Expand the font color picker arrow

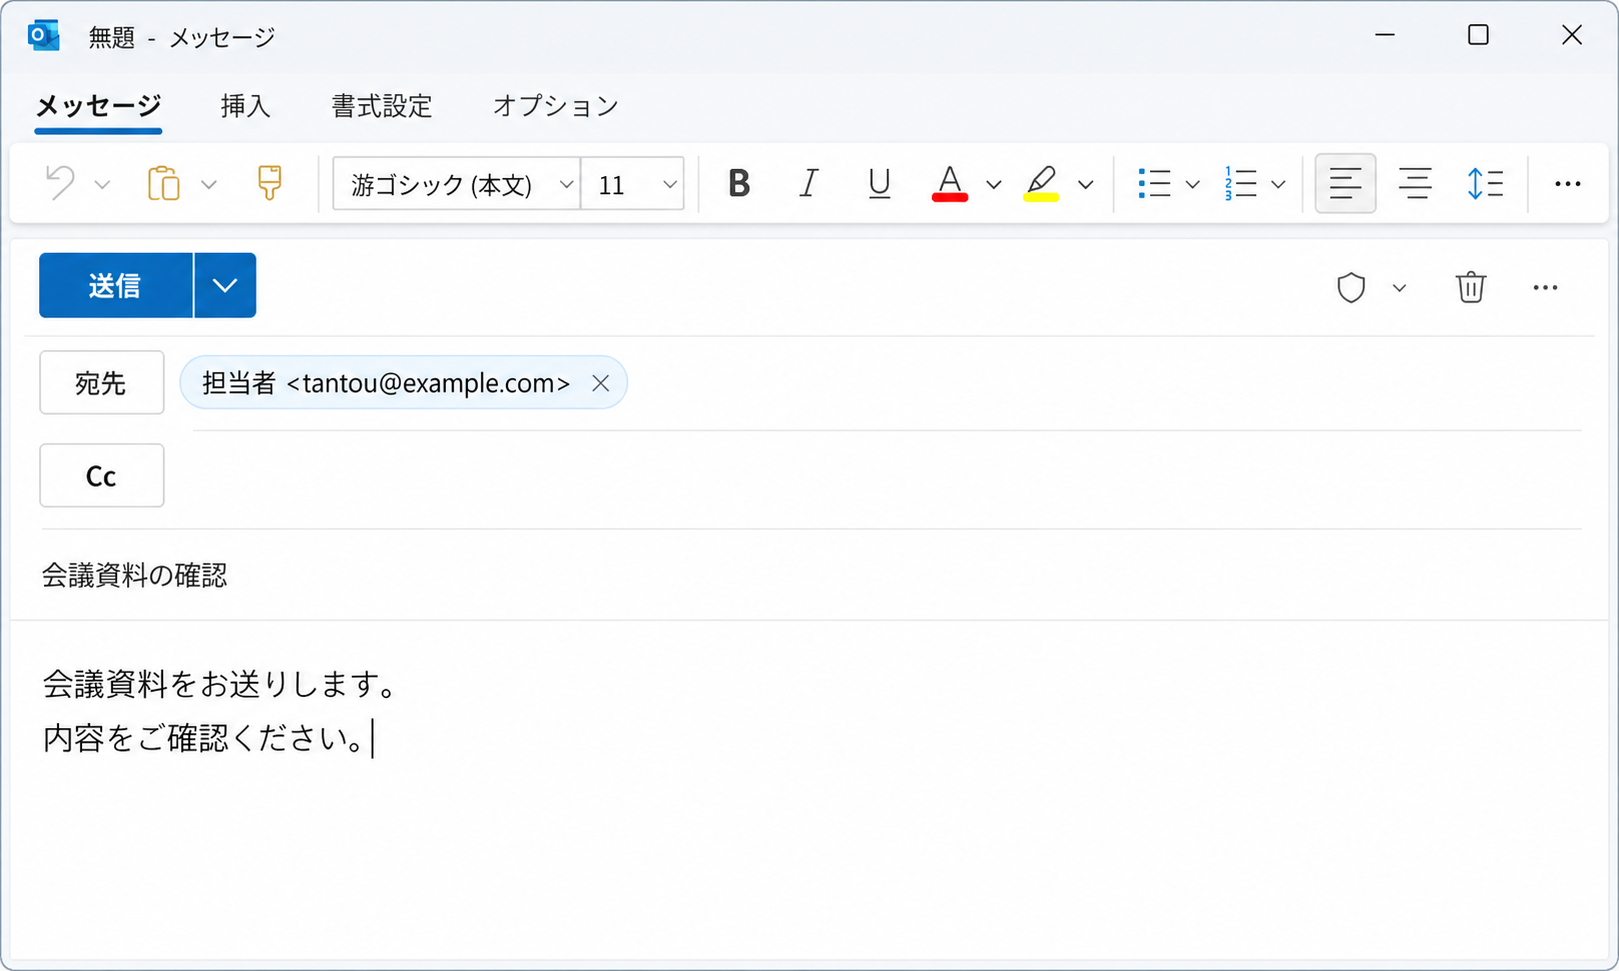[x=994, y=185]
